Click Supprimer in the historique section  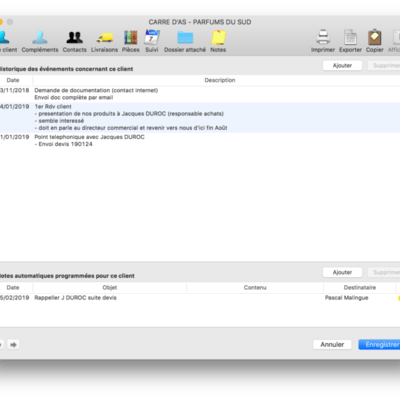[384, 65]
